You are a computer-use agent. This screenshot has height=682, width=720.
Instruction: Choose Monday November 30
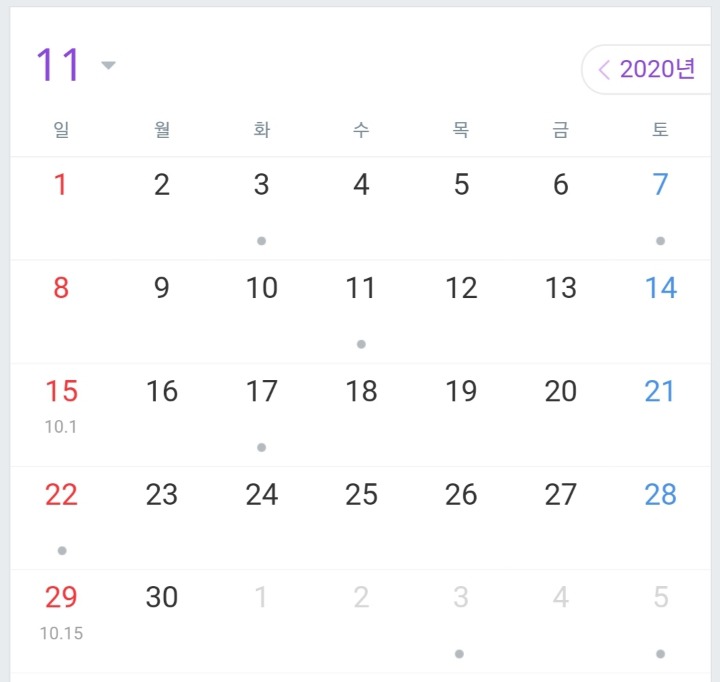pos(161,597)
